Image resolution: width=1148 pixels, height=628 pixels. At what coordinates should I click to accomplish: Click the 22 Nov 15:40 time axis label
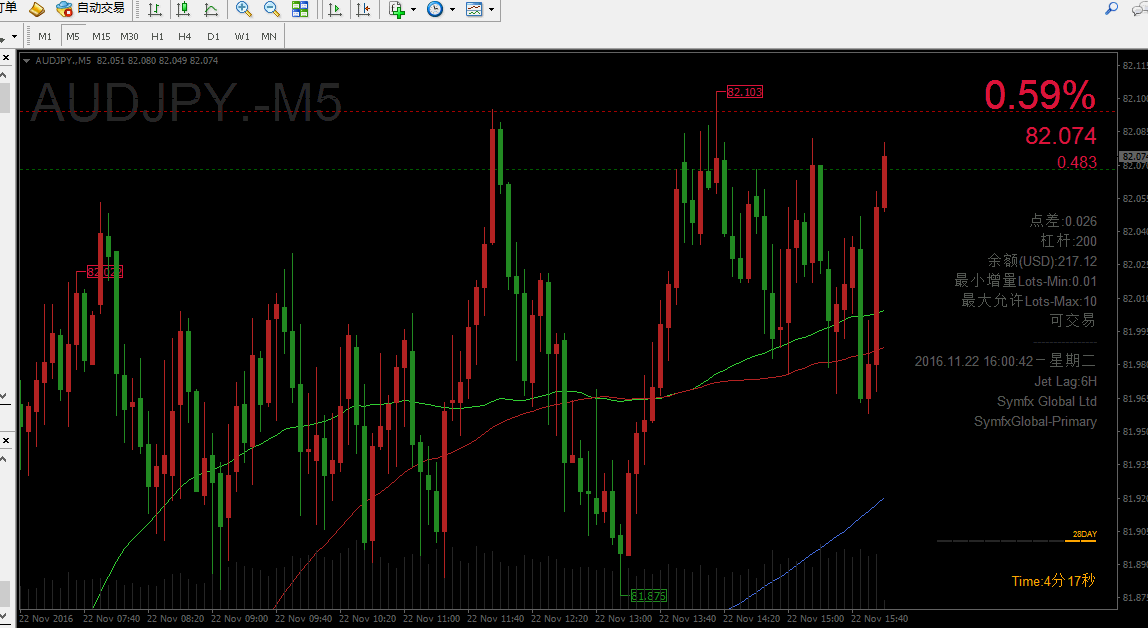(879, 619)
